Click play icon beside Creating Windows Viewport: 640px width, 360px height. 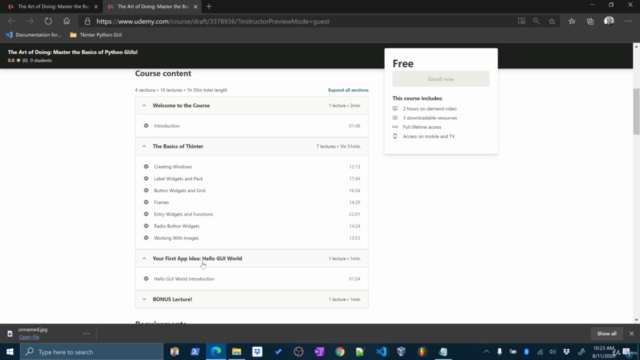pyautogui.click(x=146, y=167)
